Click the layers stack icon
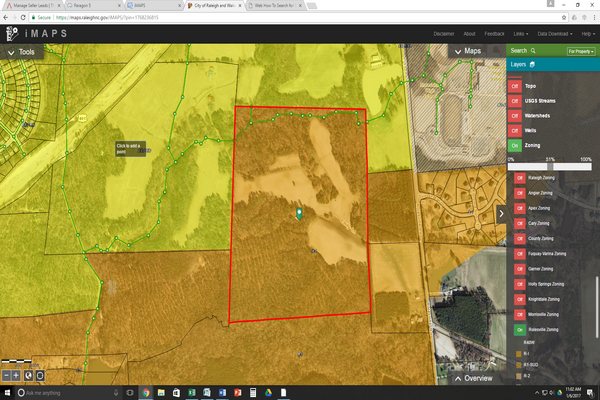Screen dimensions: 600x400 coord(533,65)
